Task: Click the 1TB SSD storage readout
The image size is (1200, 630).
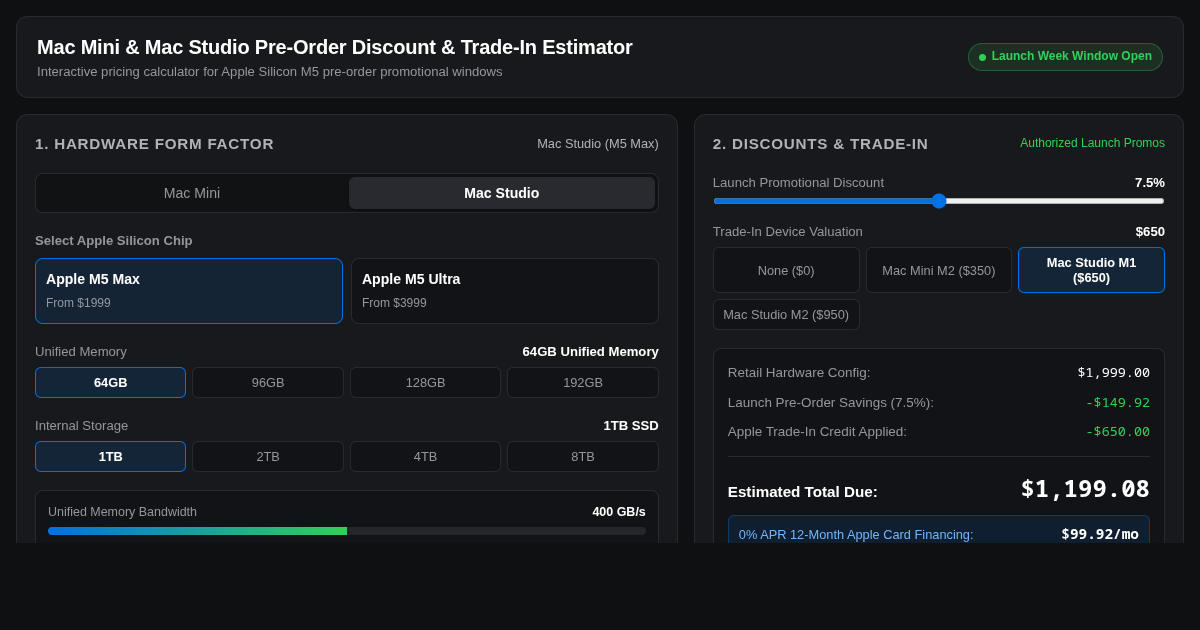Action: pyautogui.click(x=631, y=425)
